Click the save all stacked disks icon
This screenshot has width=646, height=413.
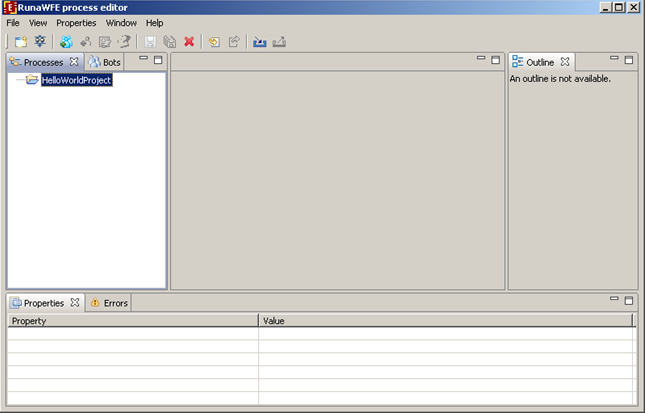click(x=169, y=42)
